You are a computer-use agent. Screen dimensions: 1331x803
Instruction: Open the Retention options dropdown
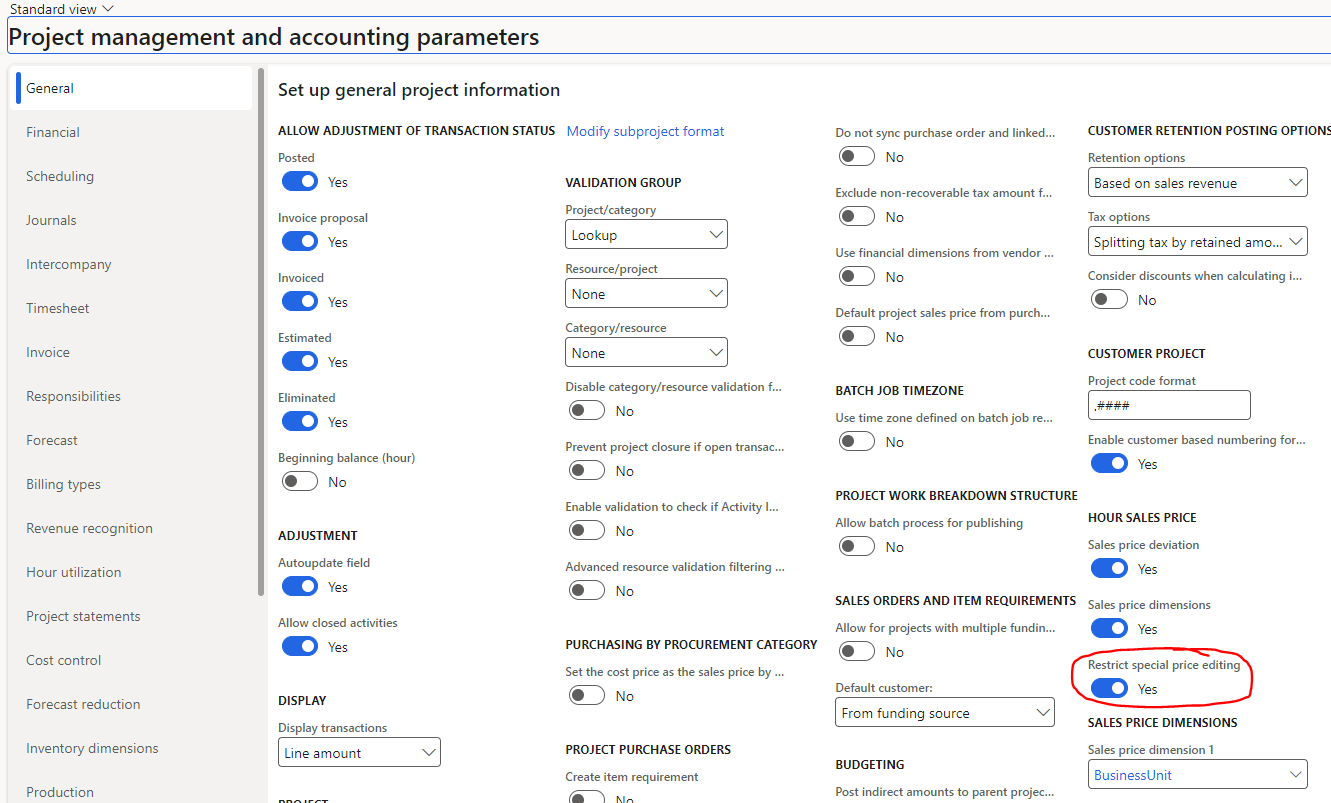coord(1198,182)
